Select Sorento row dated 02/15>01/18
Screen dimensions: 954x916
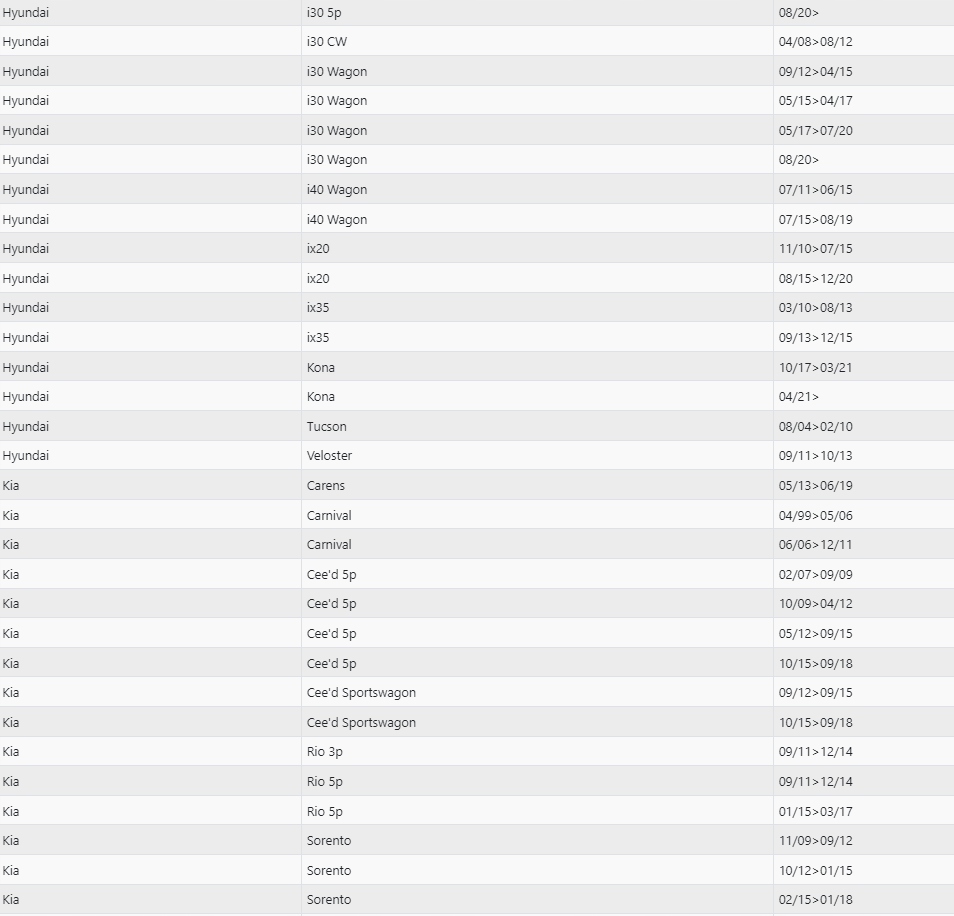pos(477,900)
